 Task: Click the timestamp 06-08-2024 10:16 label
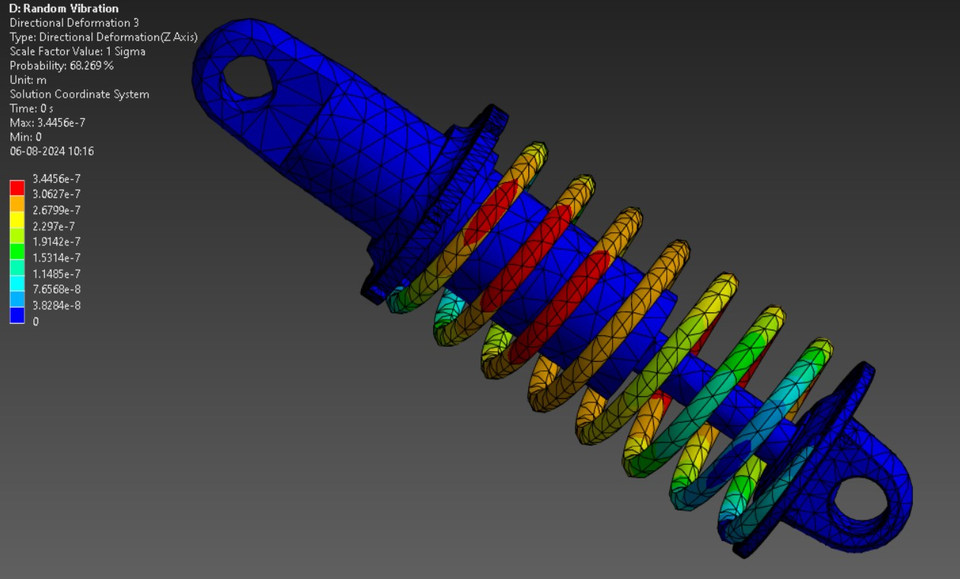54,150
